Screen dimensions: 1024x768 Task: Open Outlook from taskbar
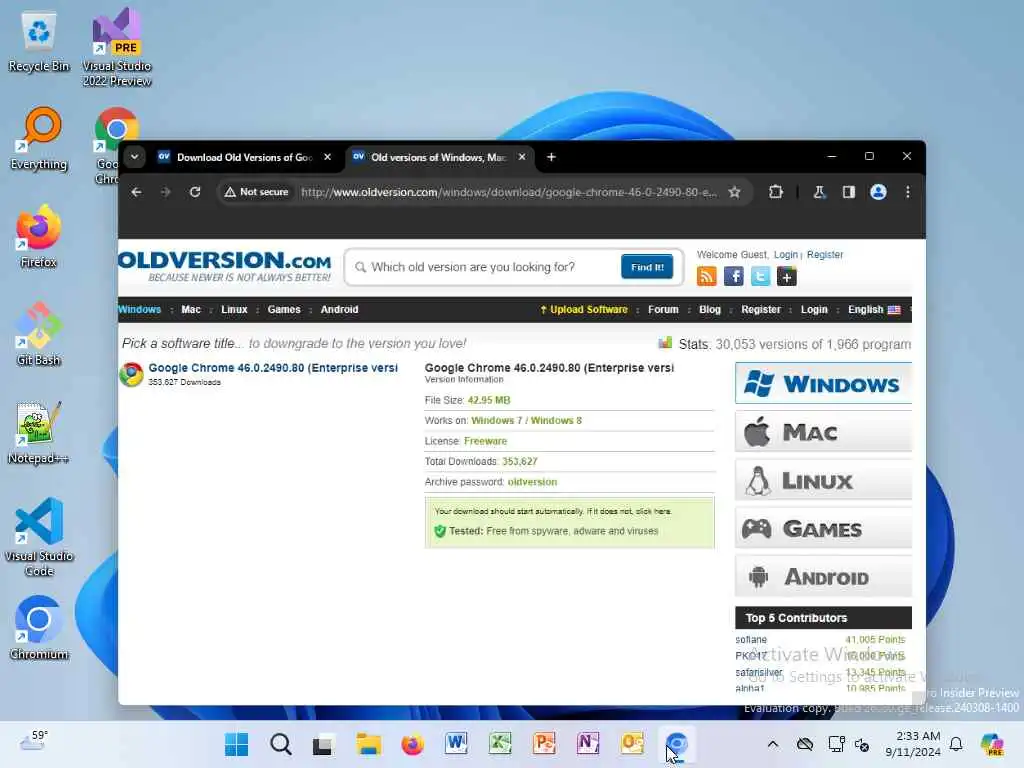click(632, 744)
